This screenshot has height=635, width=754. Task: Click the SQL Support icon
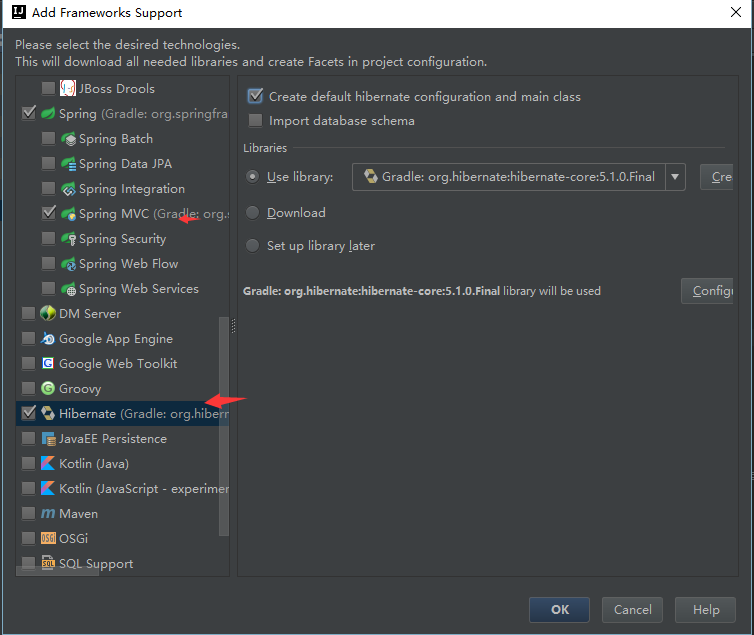(x=48, y=563)
